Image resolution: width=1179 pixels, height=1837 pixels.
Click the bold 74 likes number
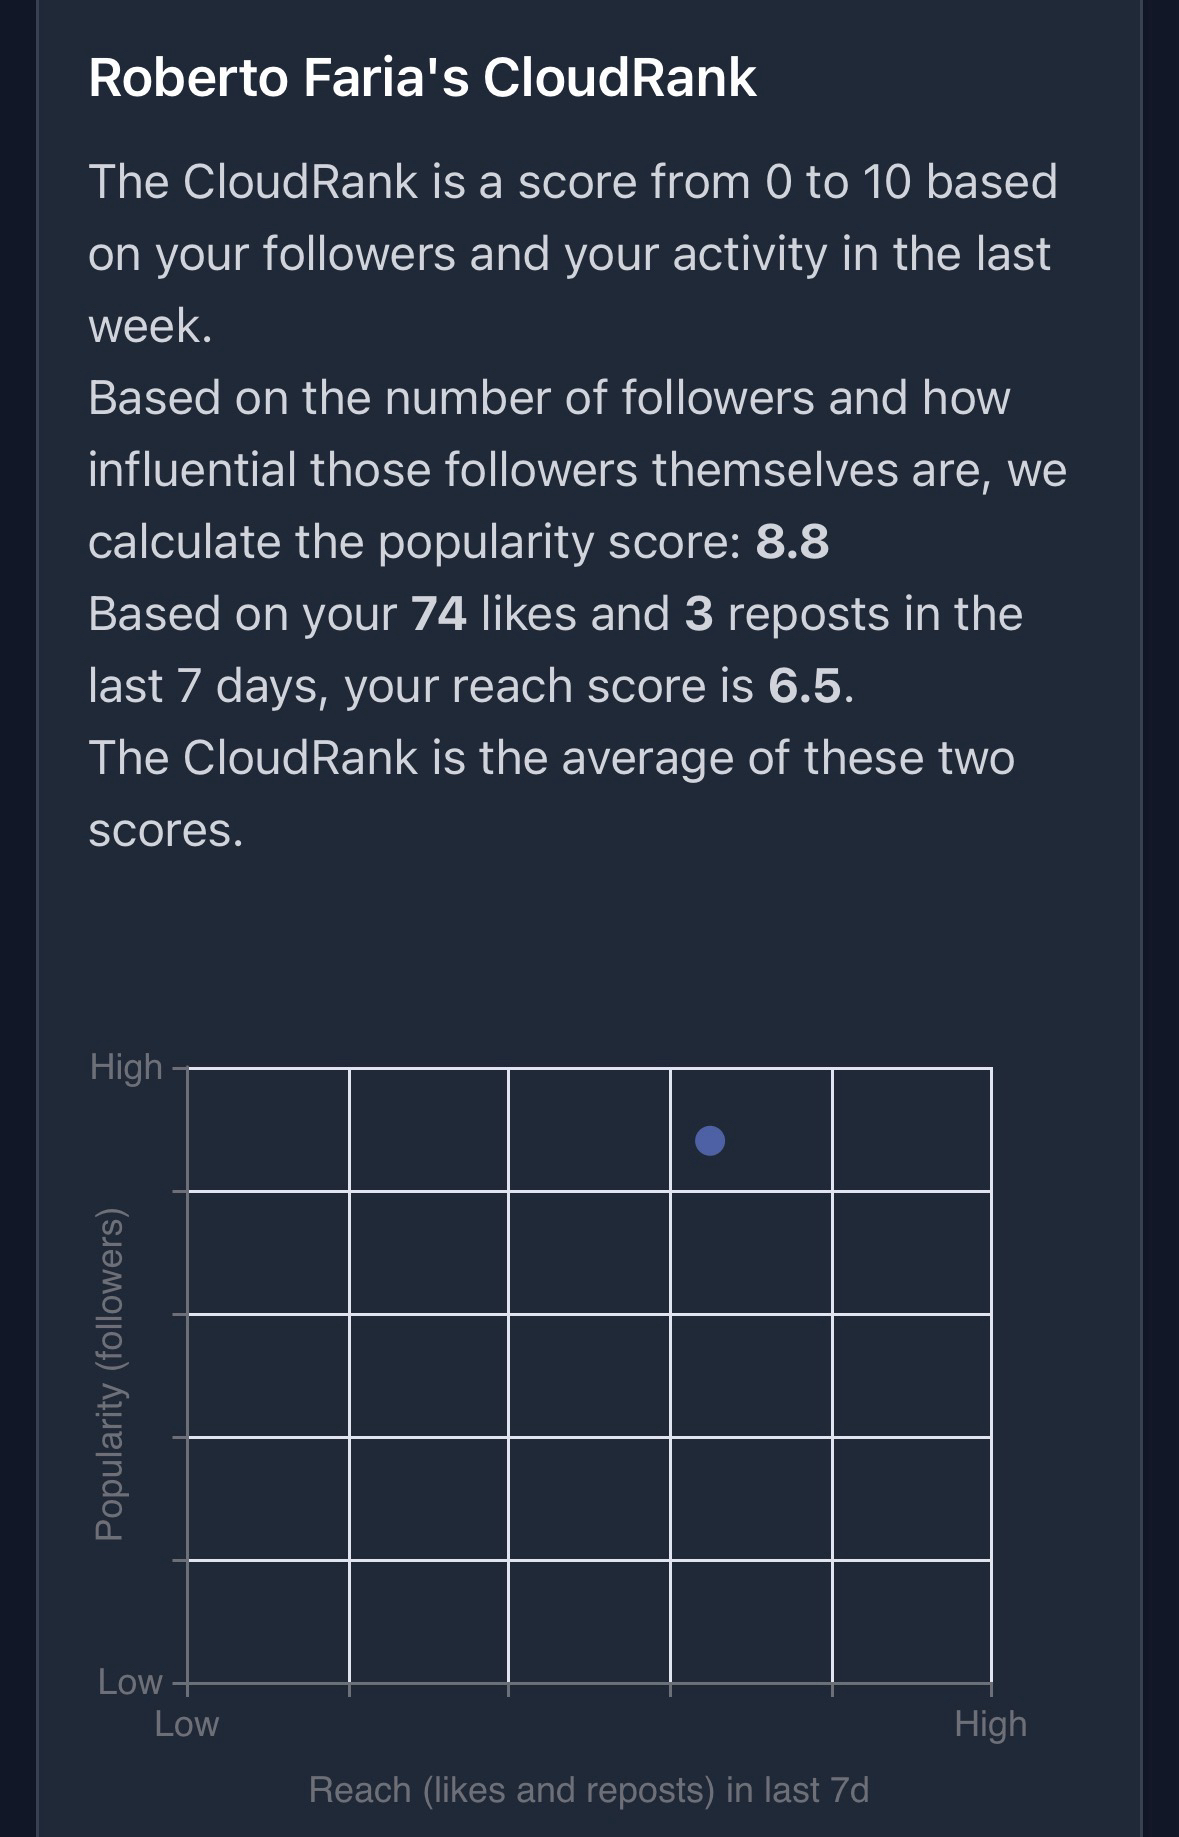click(x=439, y=614)
